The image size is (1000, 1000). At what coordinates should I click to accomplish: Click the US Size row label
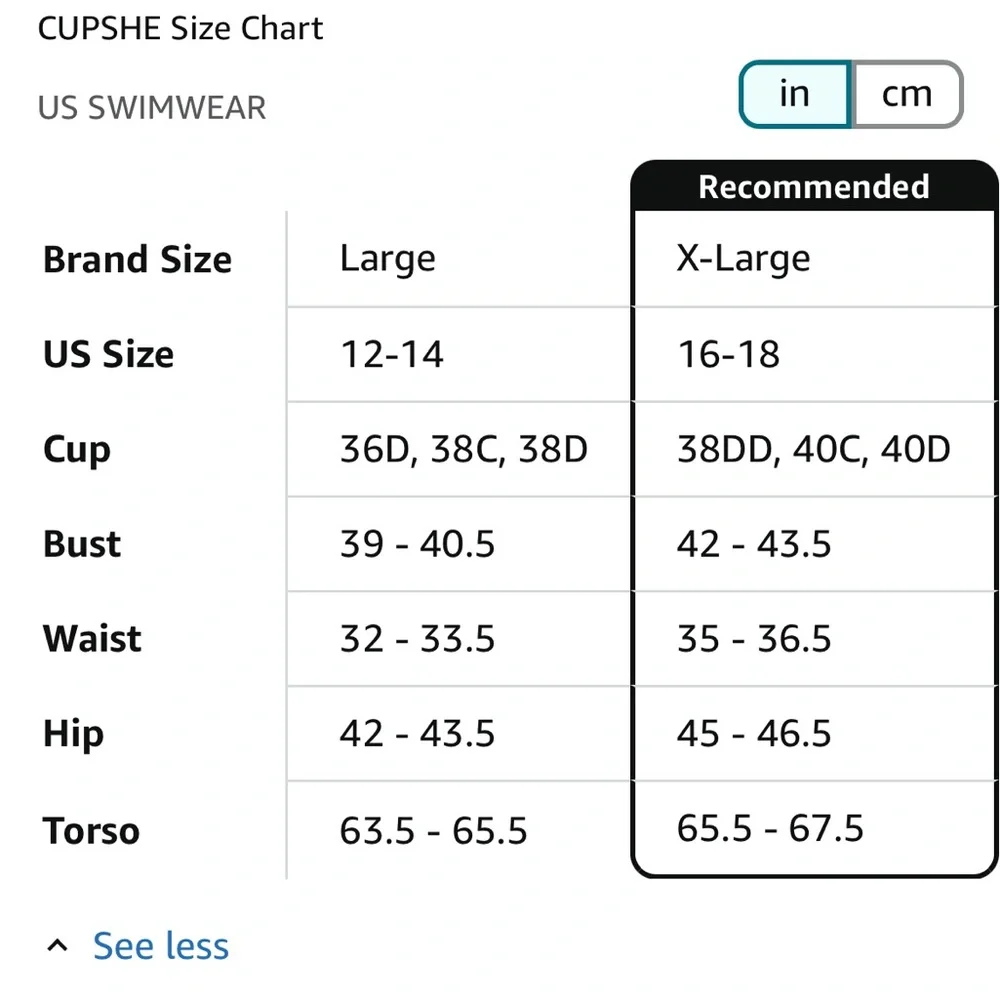click(108, 354)
